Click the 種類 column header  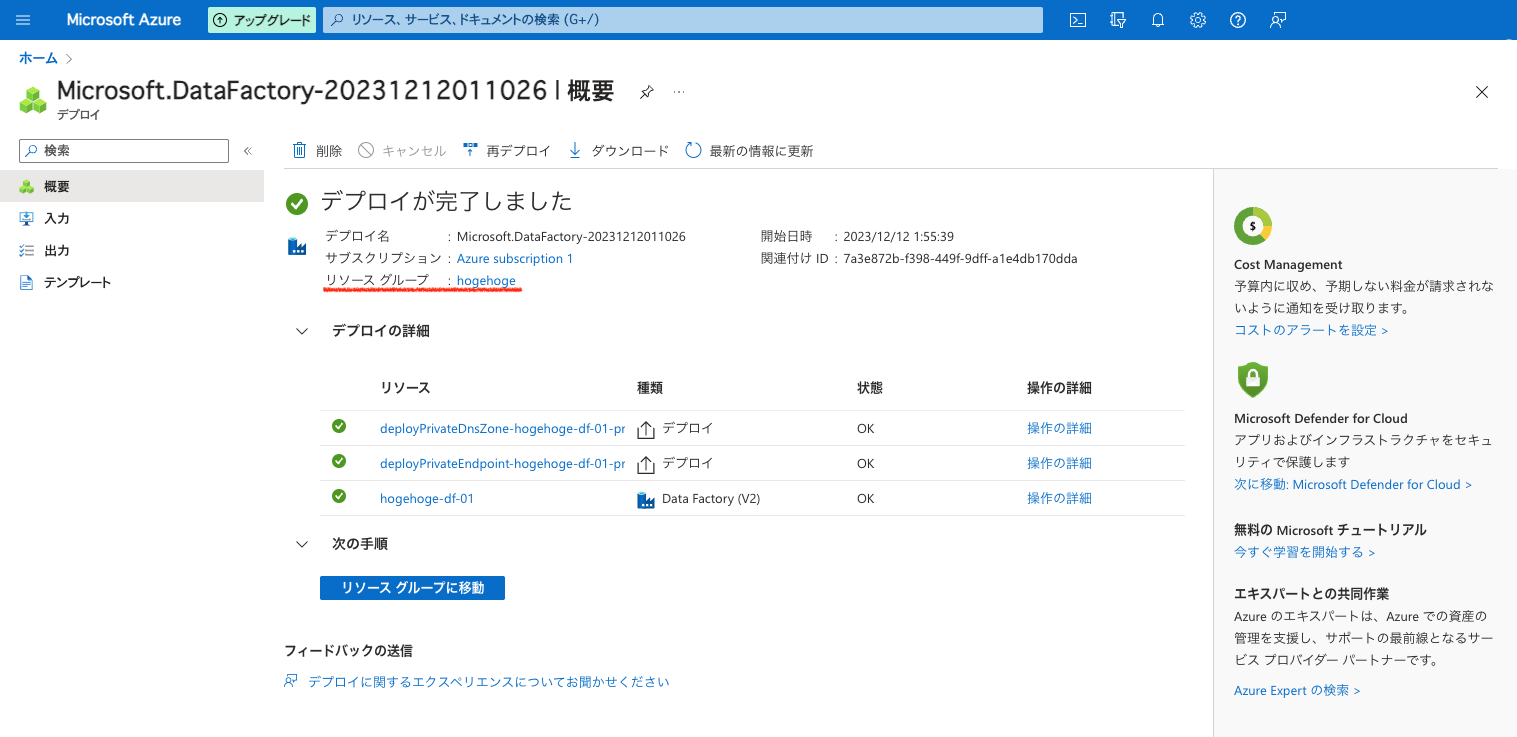[x=650, y=388]
